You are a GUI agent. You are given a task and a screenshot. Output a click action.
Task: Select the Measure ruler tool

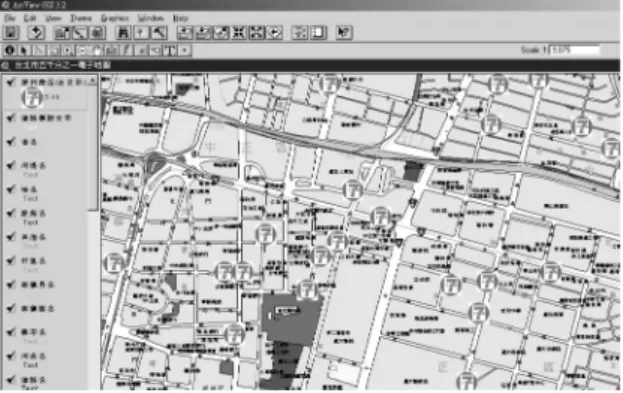(112, 50)
